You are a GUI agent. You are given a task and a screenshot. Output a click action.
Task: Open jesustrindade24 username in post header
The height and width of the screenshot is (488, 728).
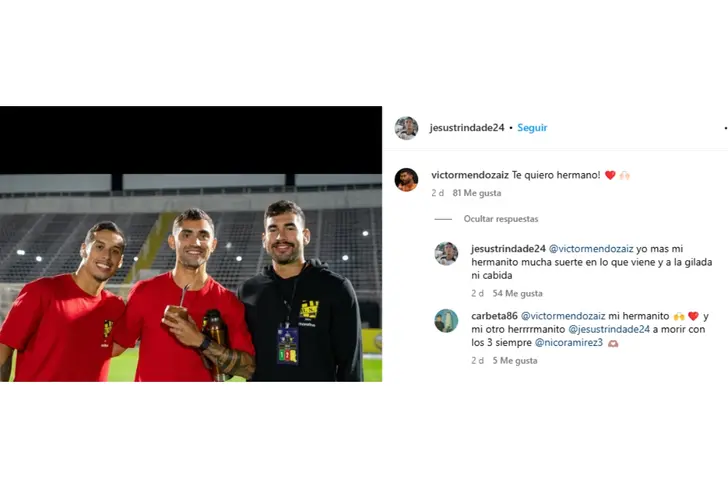tap(467, 128)
